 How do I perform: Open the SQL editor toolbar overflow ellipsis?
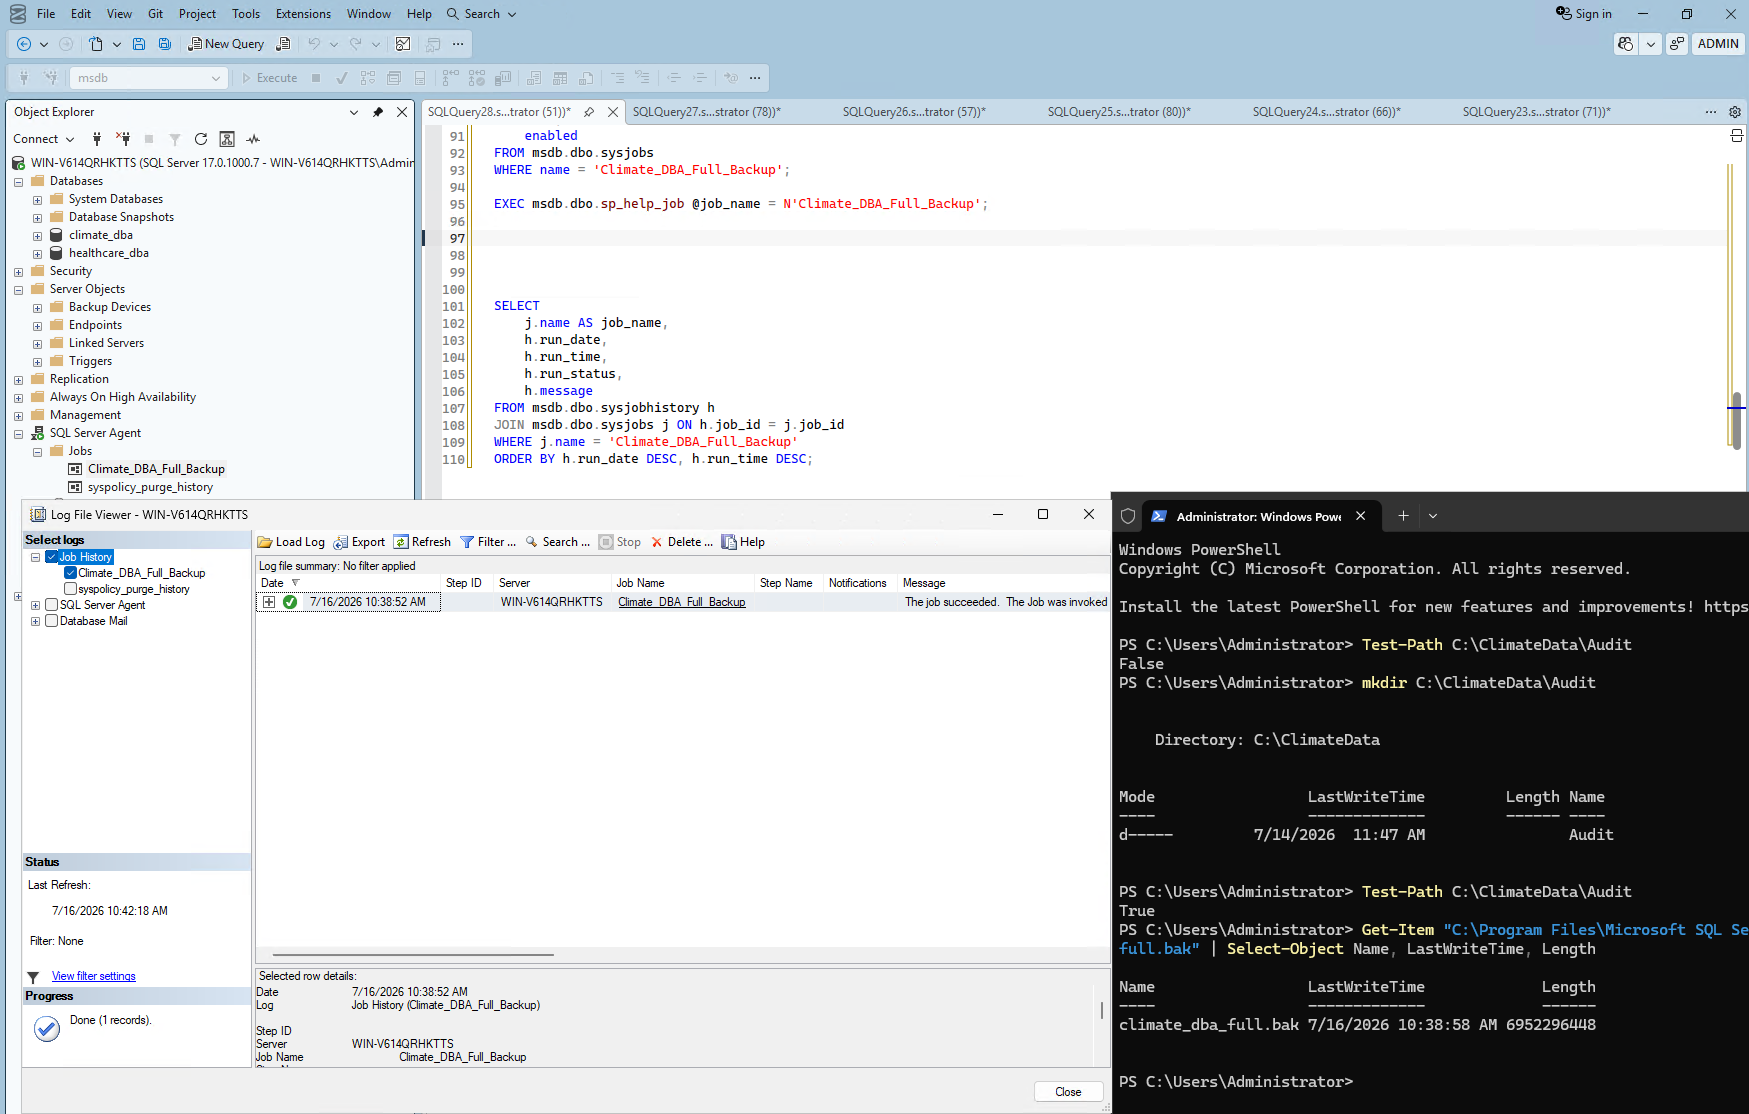tap(755, 78)
